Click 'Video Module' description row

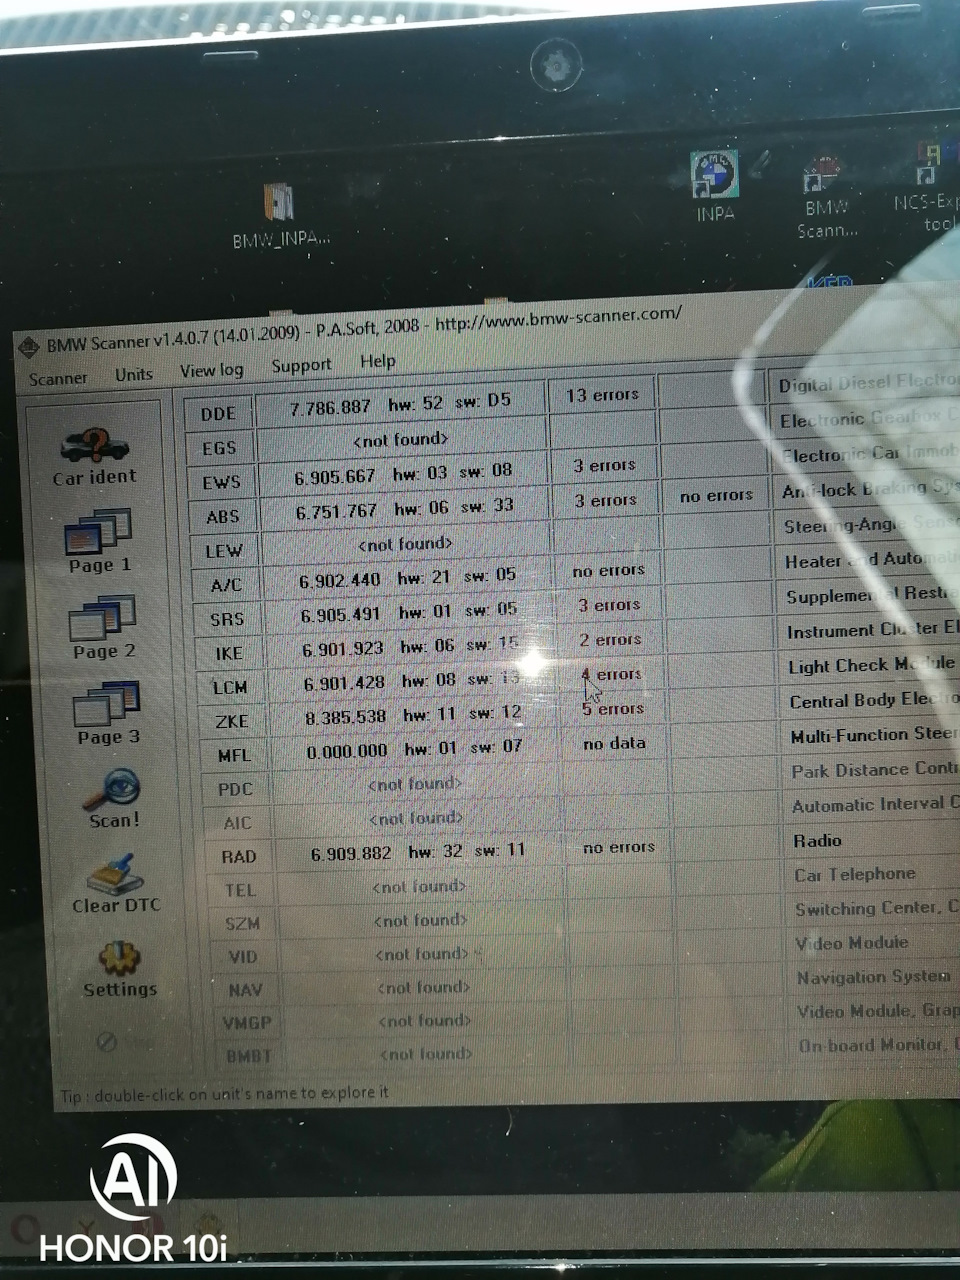tap(876, 943)
